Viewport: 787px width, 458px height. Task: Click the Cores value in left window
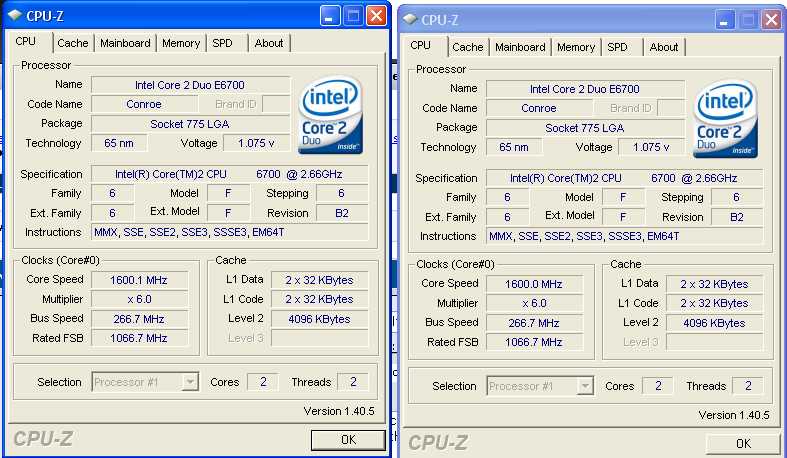click(264, 382)
